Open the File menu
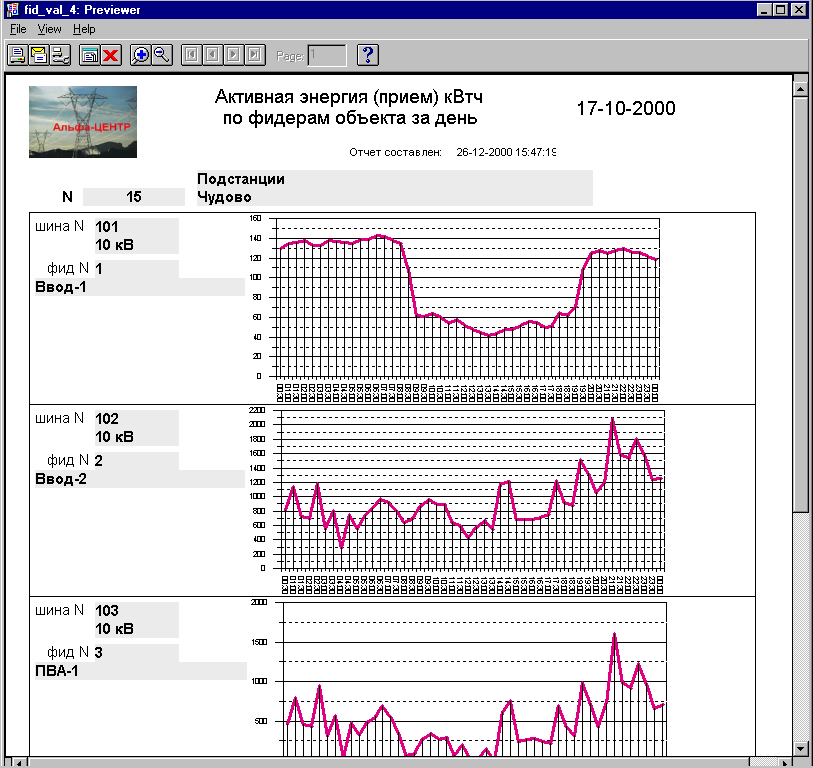The height and width of the screenshot is (768, 813). (18, 29)
